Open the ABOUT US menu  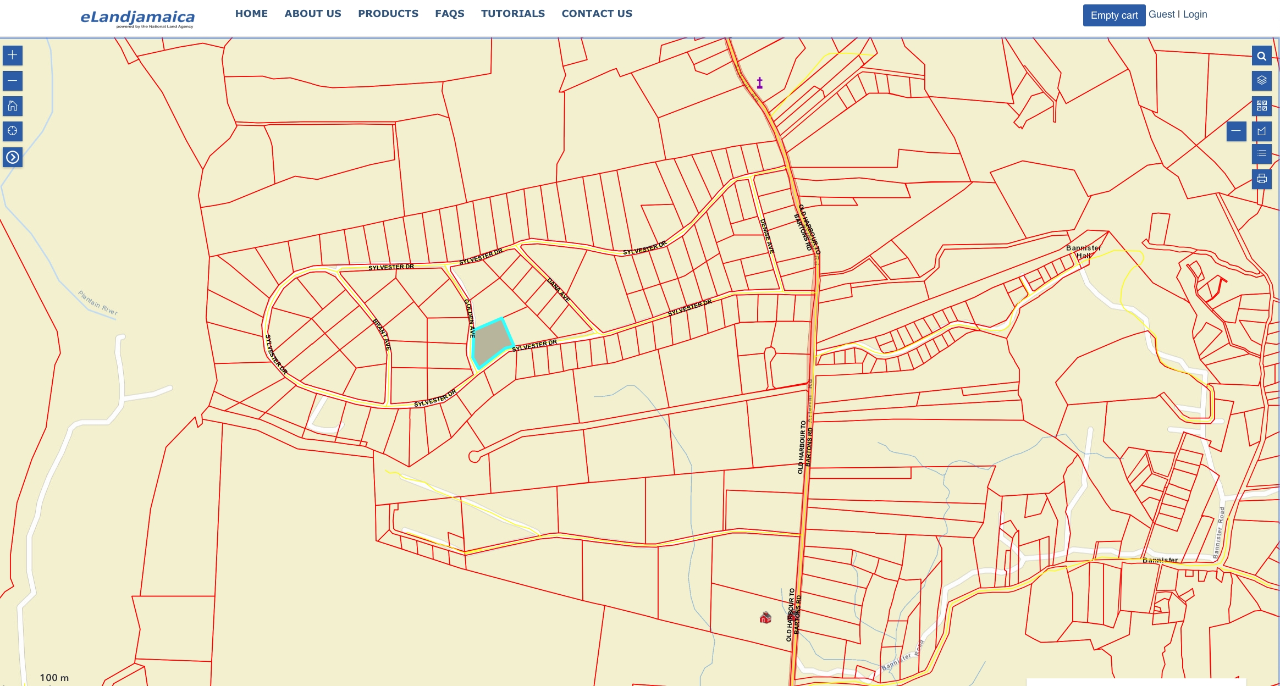(x=312, y=14)
